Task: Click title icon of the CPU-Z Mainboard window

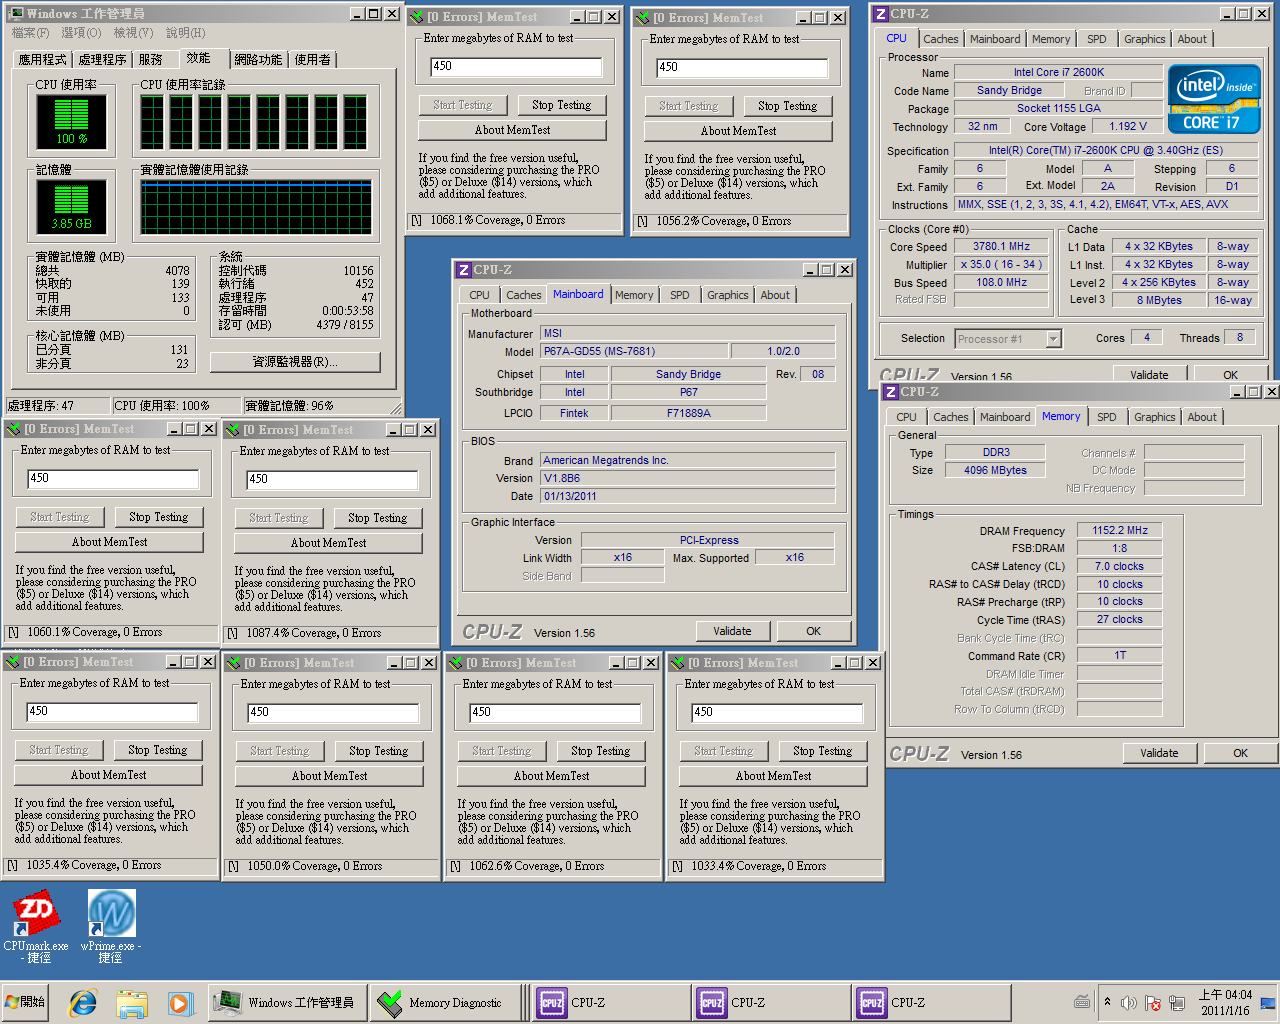Action: point(464,270)
